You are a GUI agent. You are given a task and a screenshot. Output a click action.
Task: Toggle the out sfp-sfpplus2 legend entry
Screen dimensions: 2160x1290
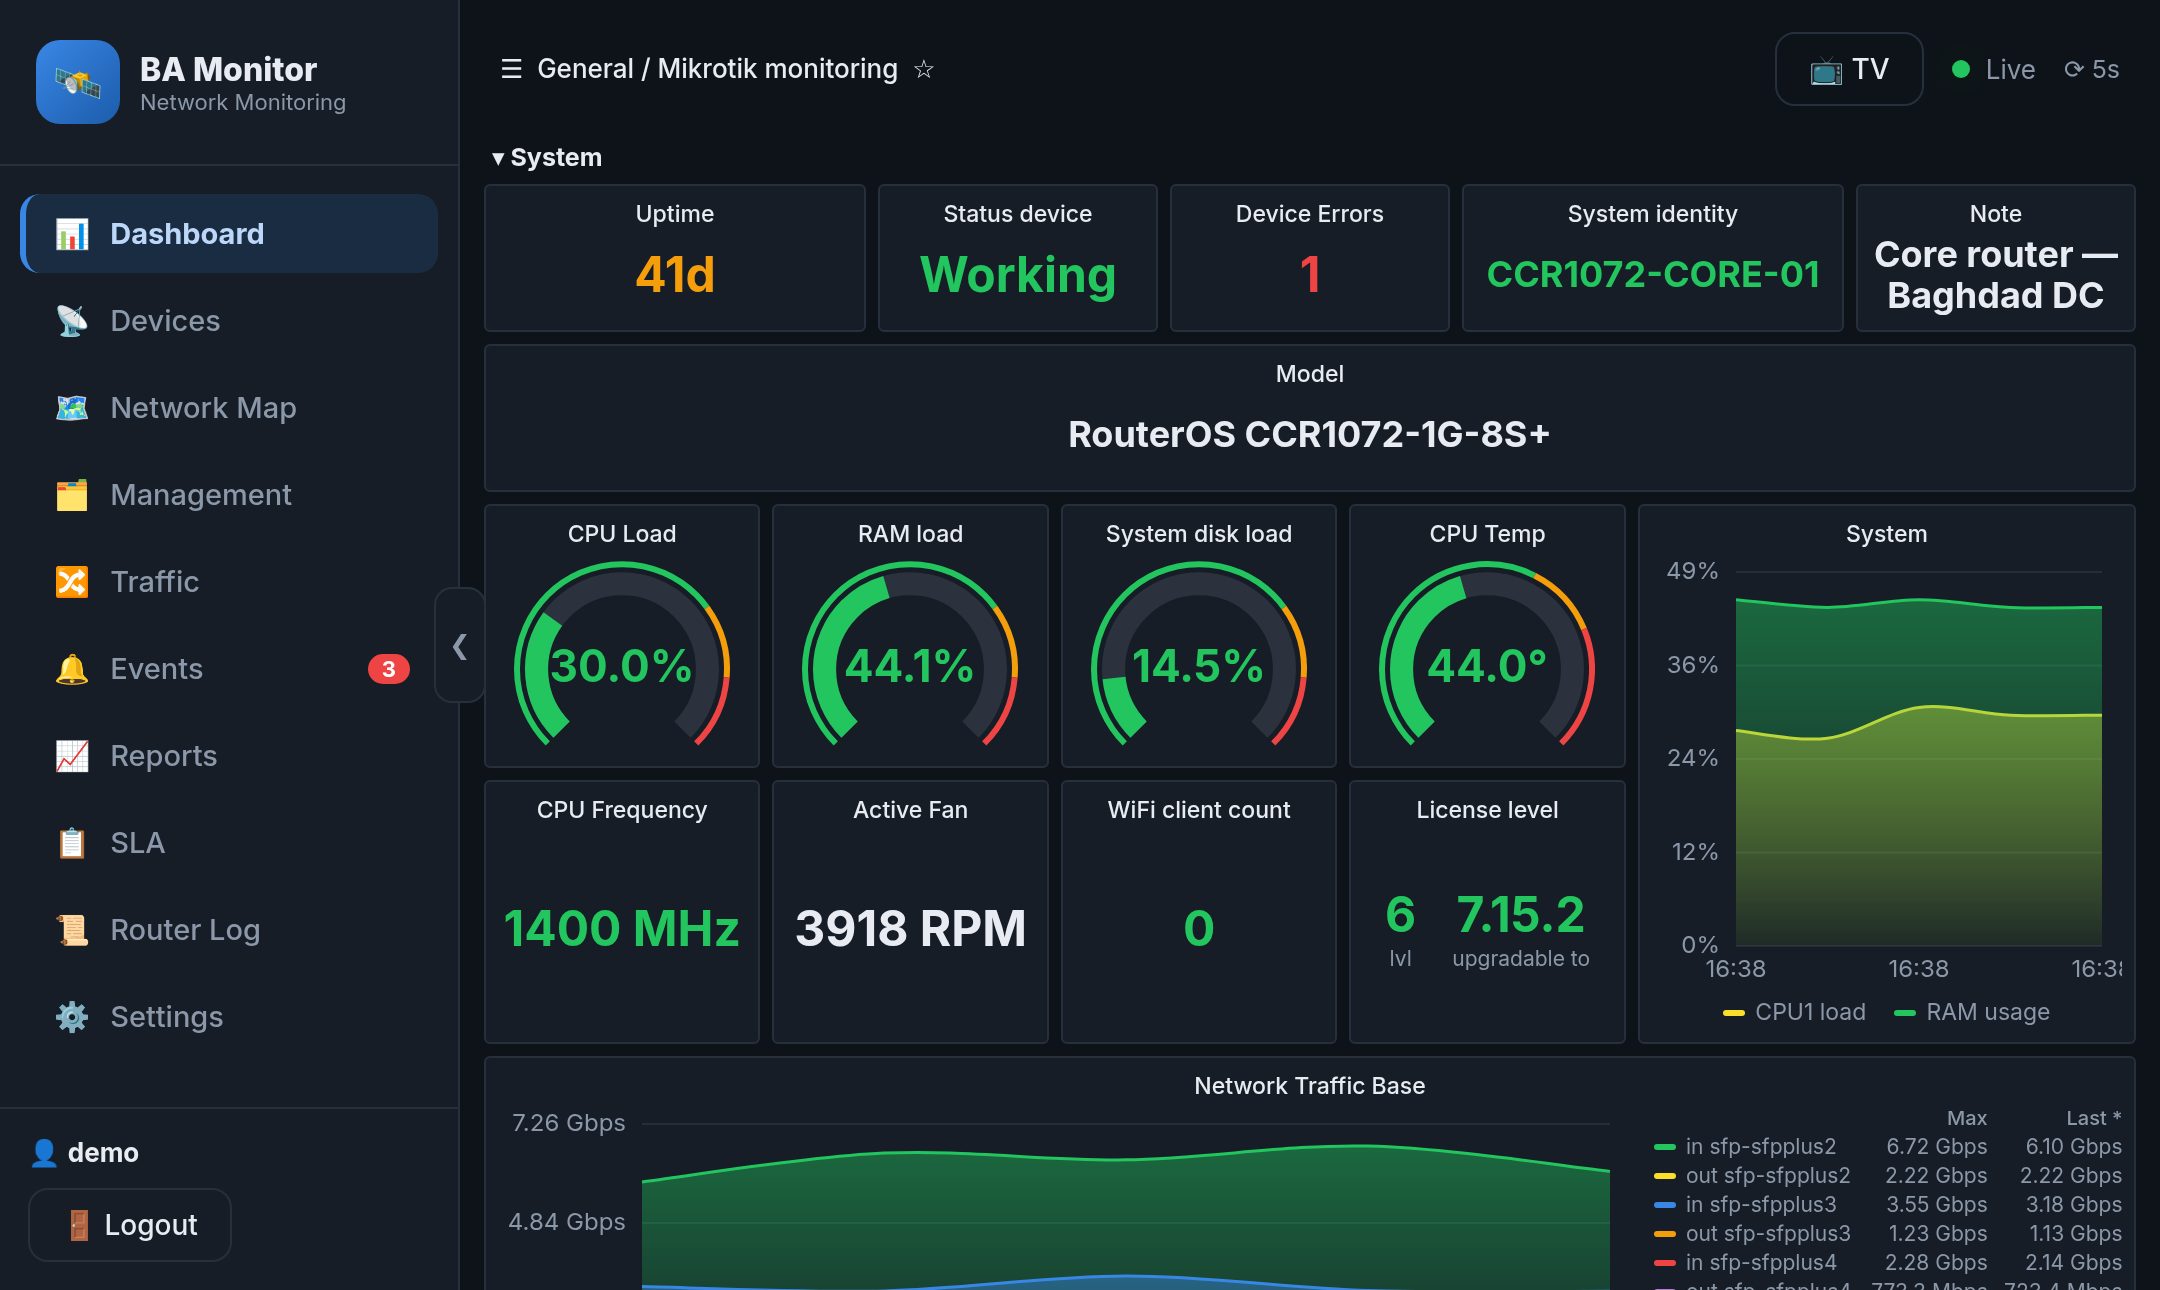tap(1752, 1175)
